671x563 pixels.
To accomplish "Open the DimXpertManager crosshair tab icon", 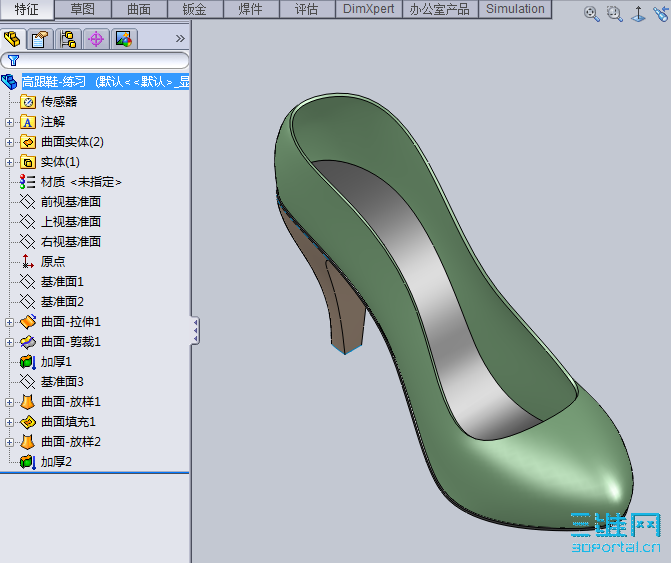I will coord(96,39).
